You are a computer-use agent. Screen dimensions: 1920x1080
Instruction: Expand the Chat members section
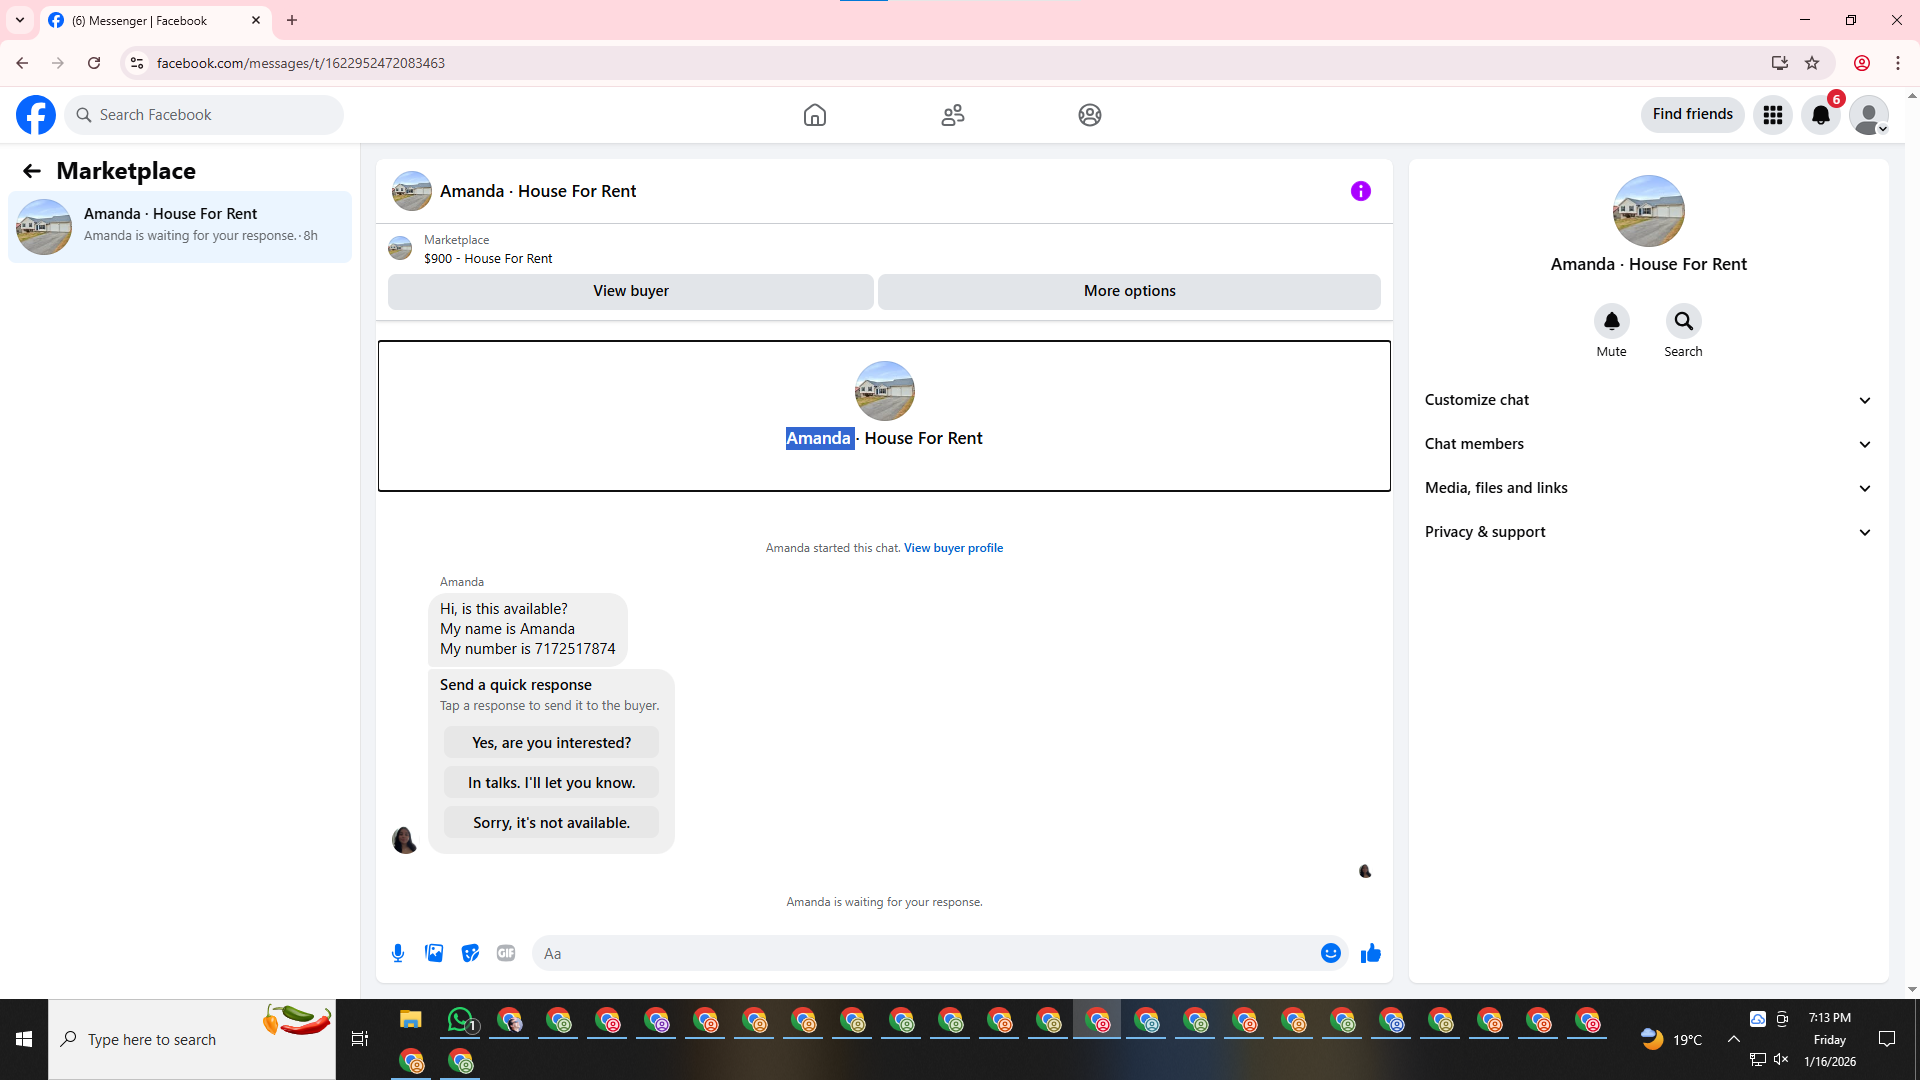pyautogui.click(x=1648, y=444)
